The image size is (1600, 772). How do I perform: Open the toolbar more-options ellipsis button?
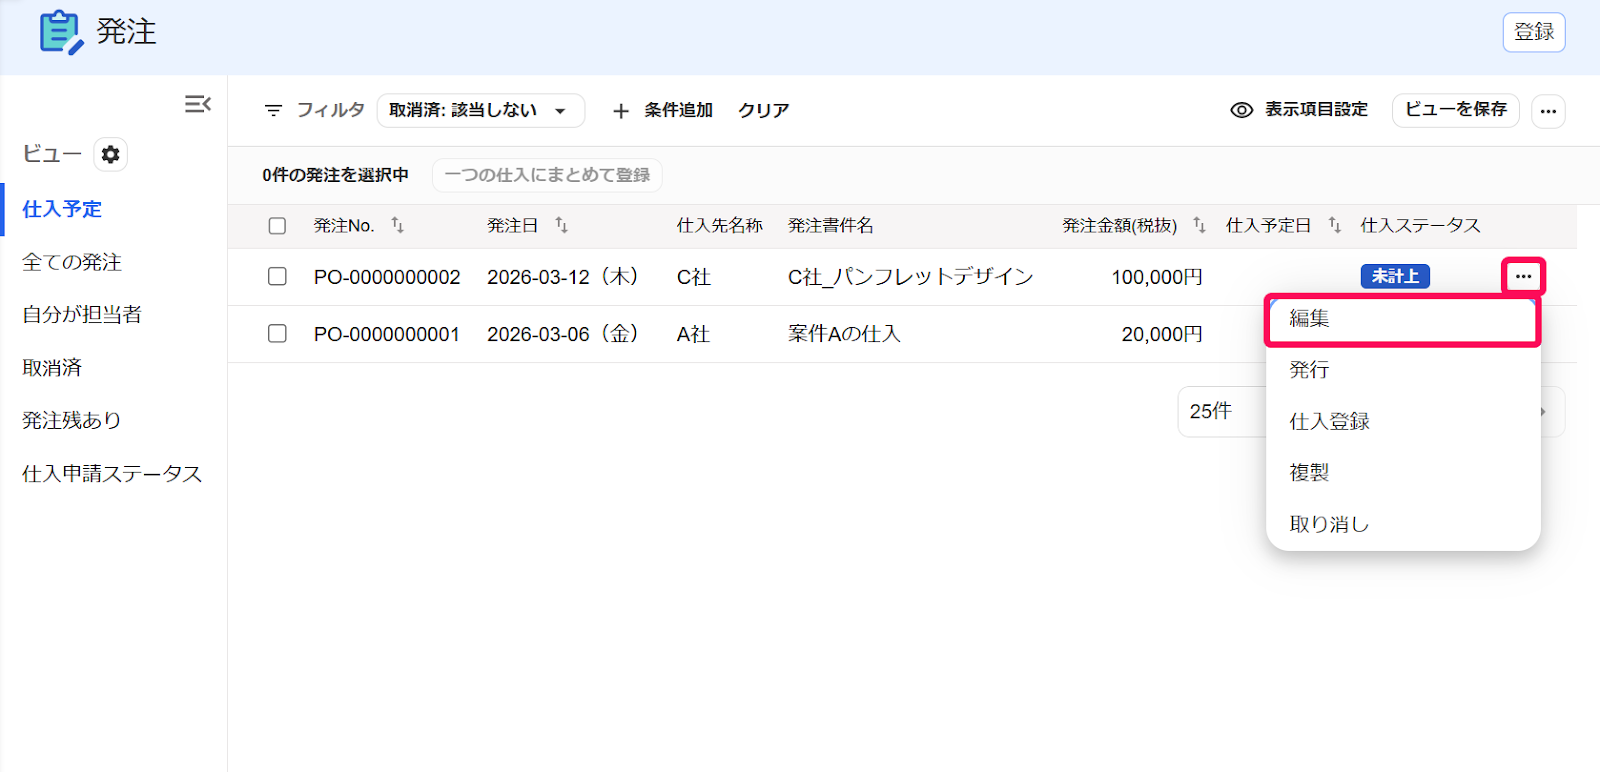tap(1548, 111)
